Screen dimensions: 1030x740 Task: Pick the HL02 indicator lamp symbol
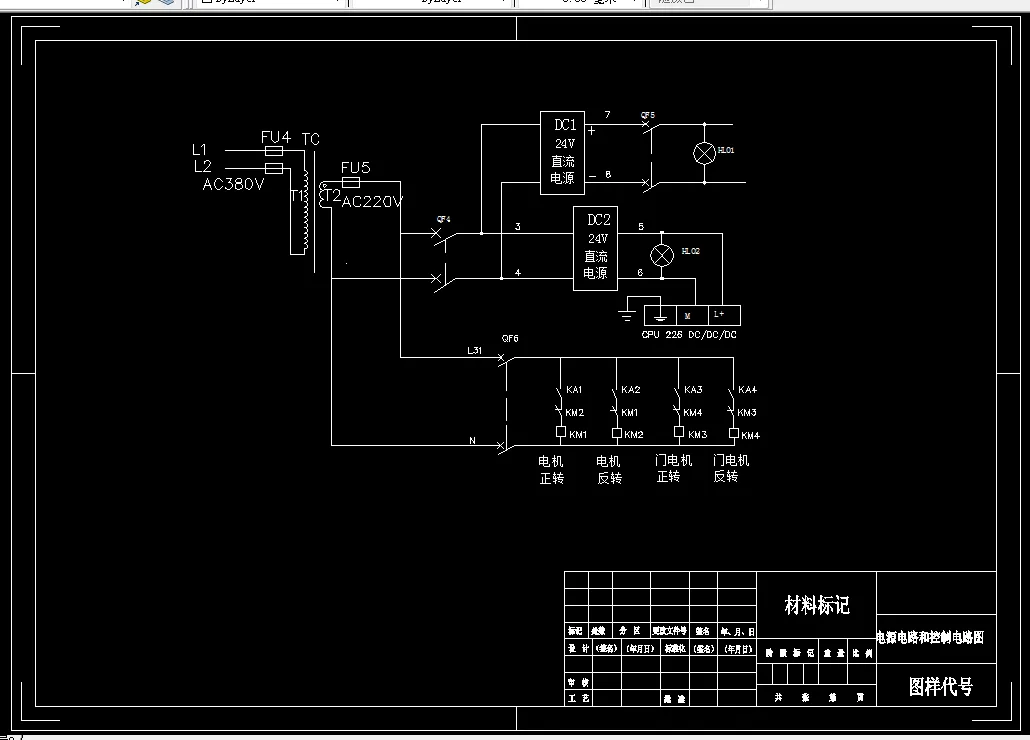[661, 255]
